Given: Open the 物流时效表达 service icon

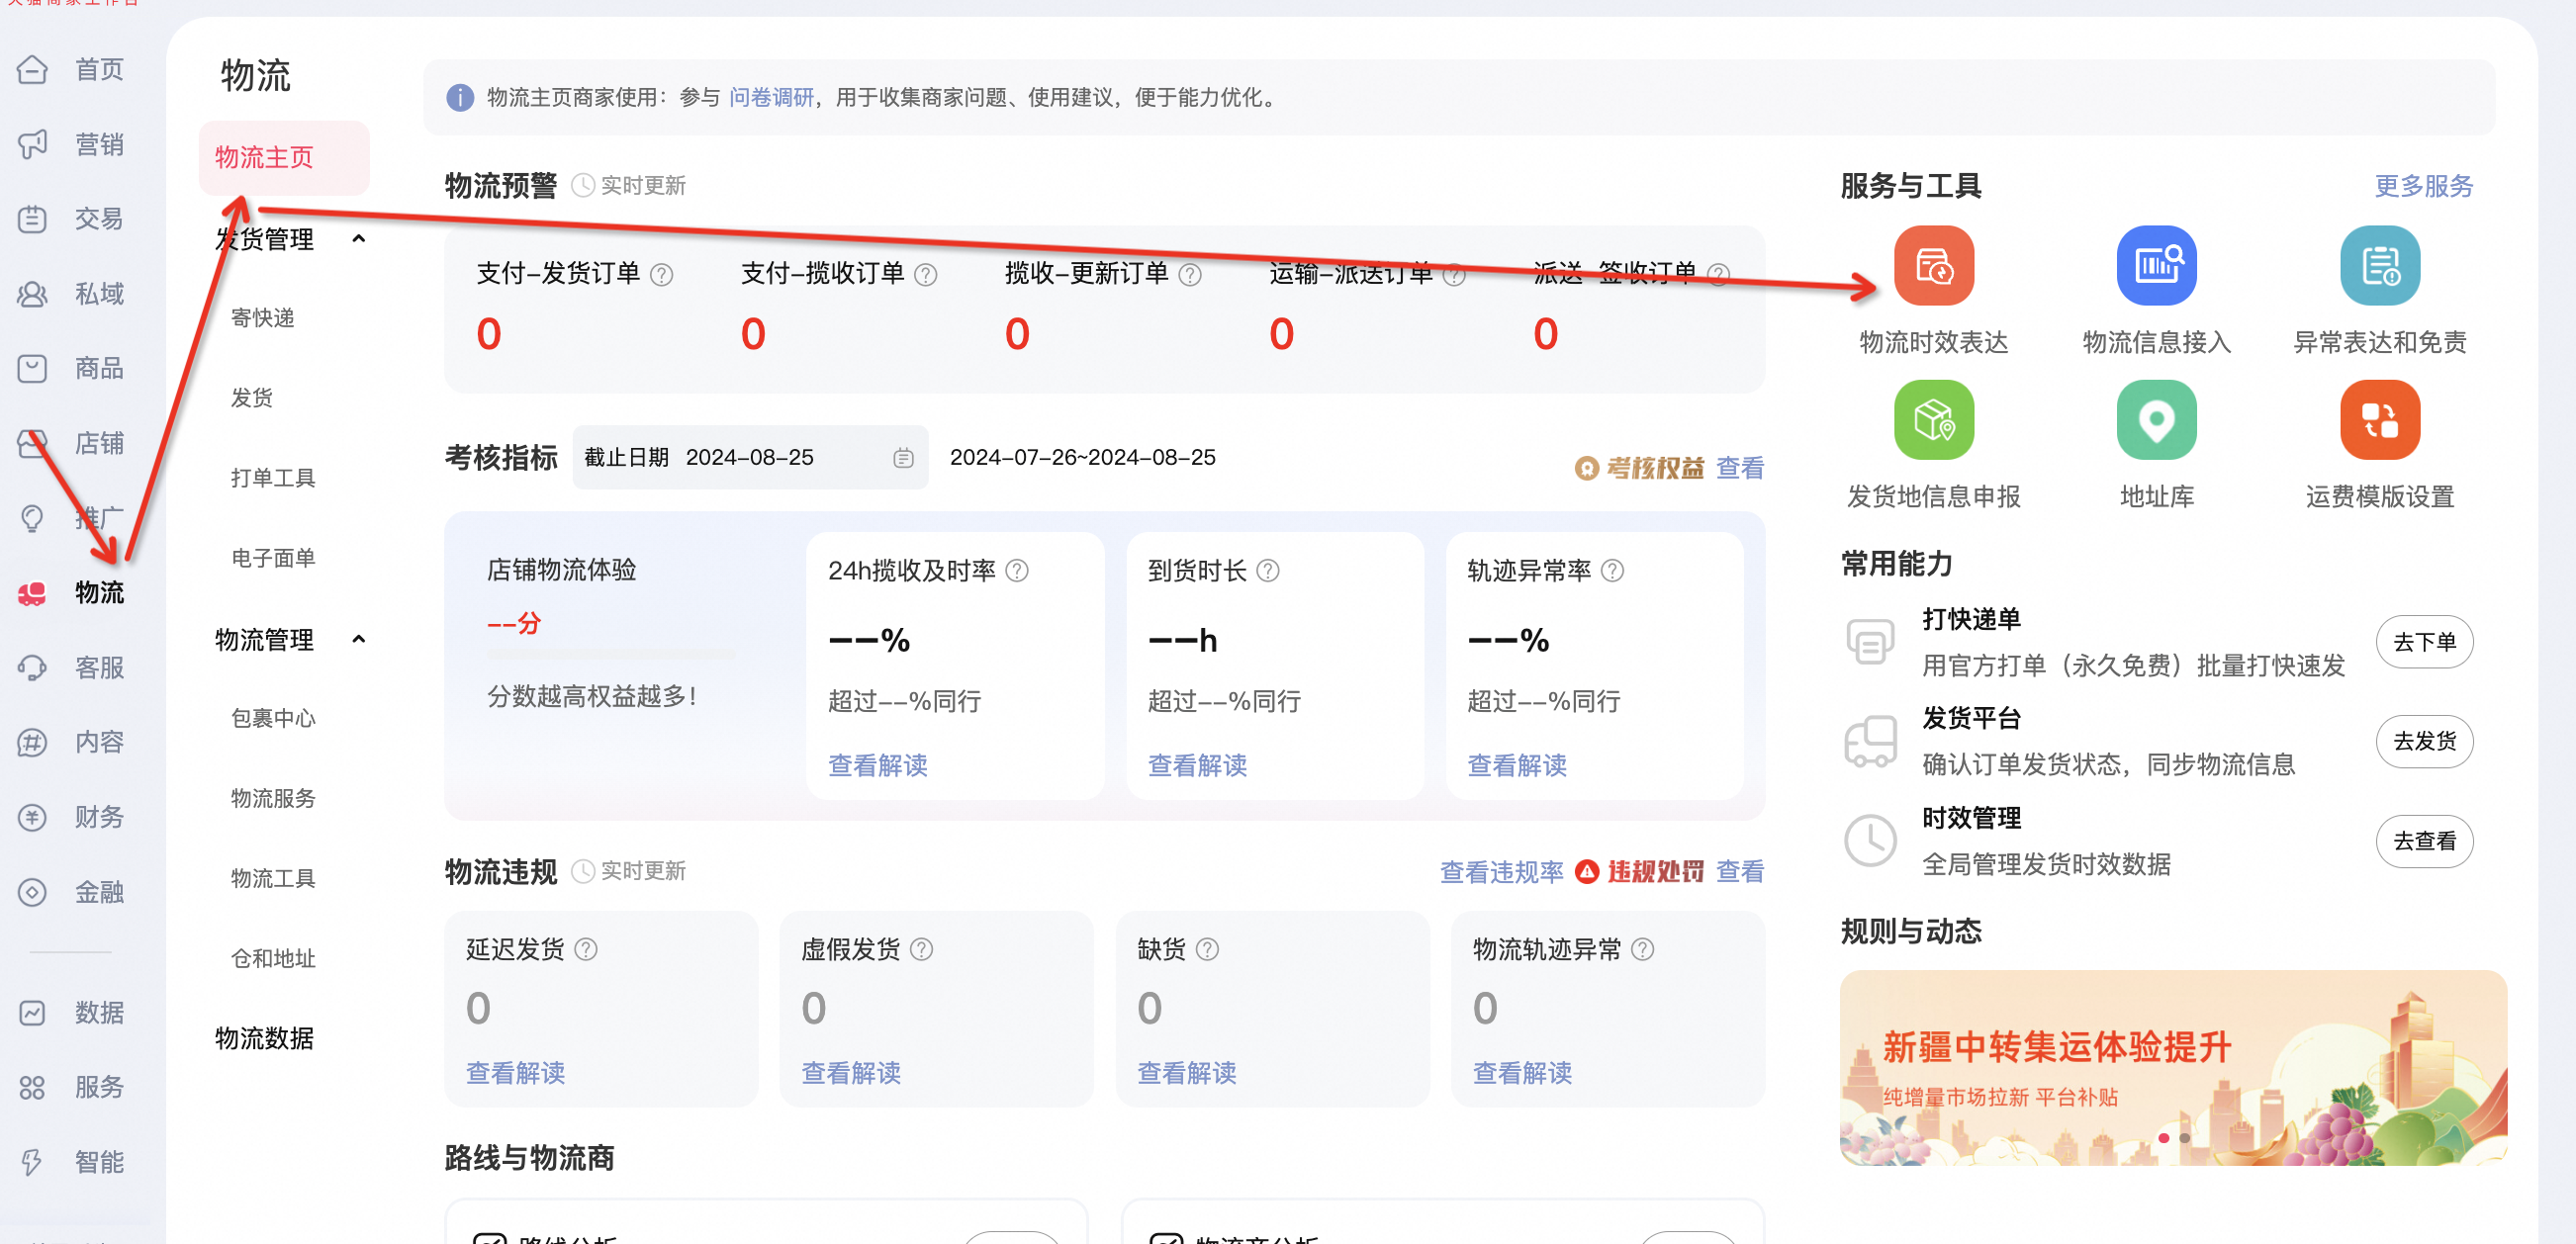Looking at the screenshot, I should (1933, 265).
